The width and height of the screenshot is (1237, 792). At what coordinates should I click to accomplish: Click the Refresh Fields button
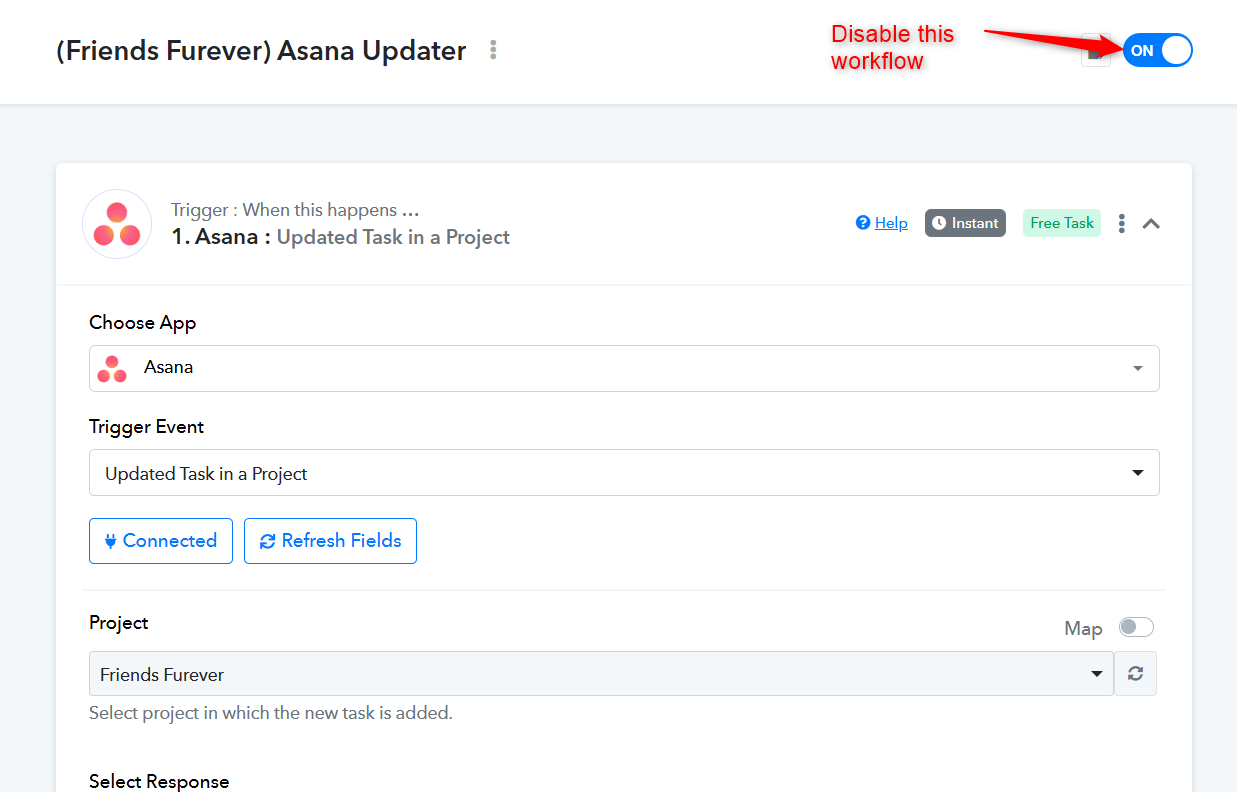tap(330, 541)
